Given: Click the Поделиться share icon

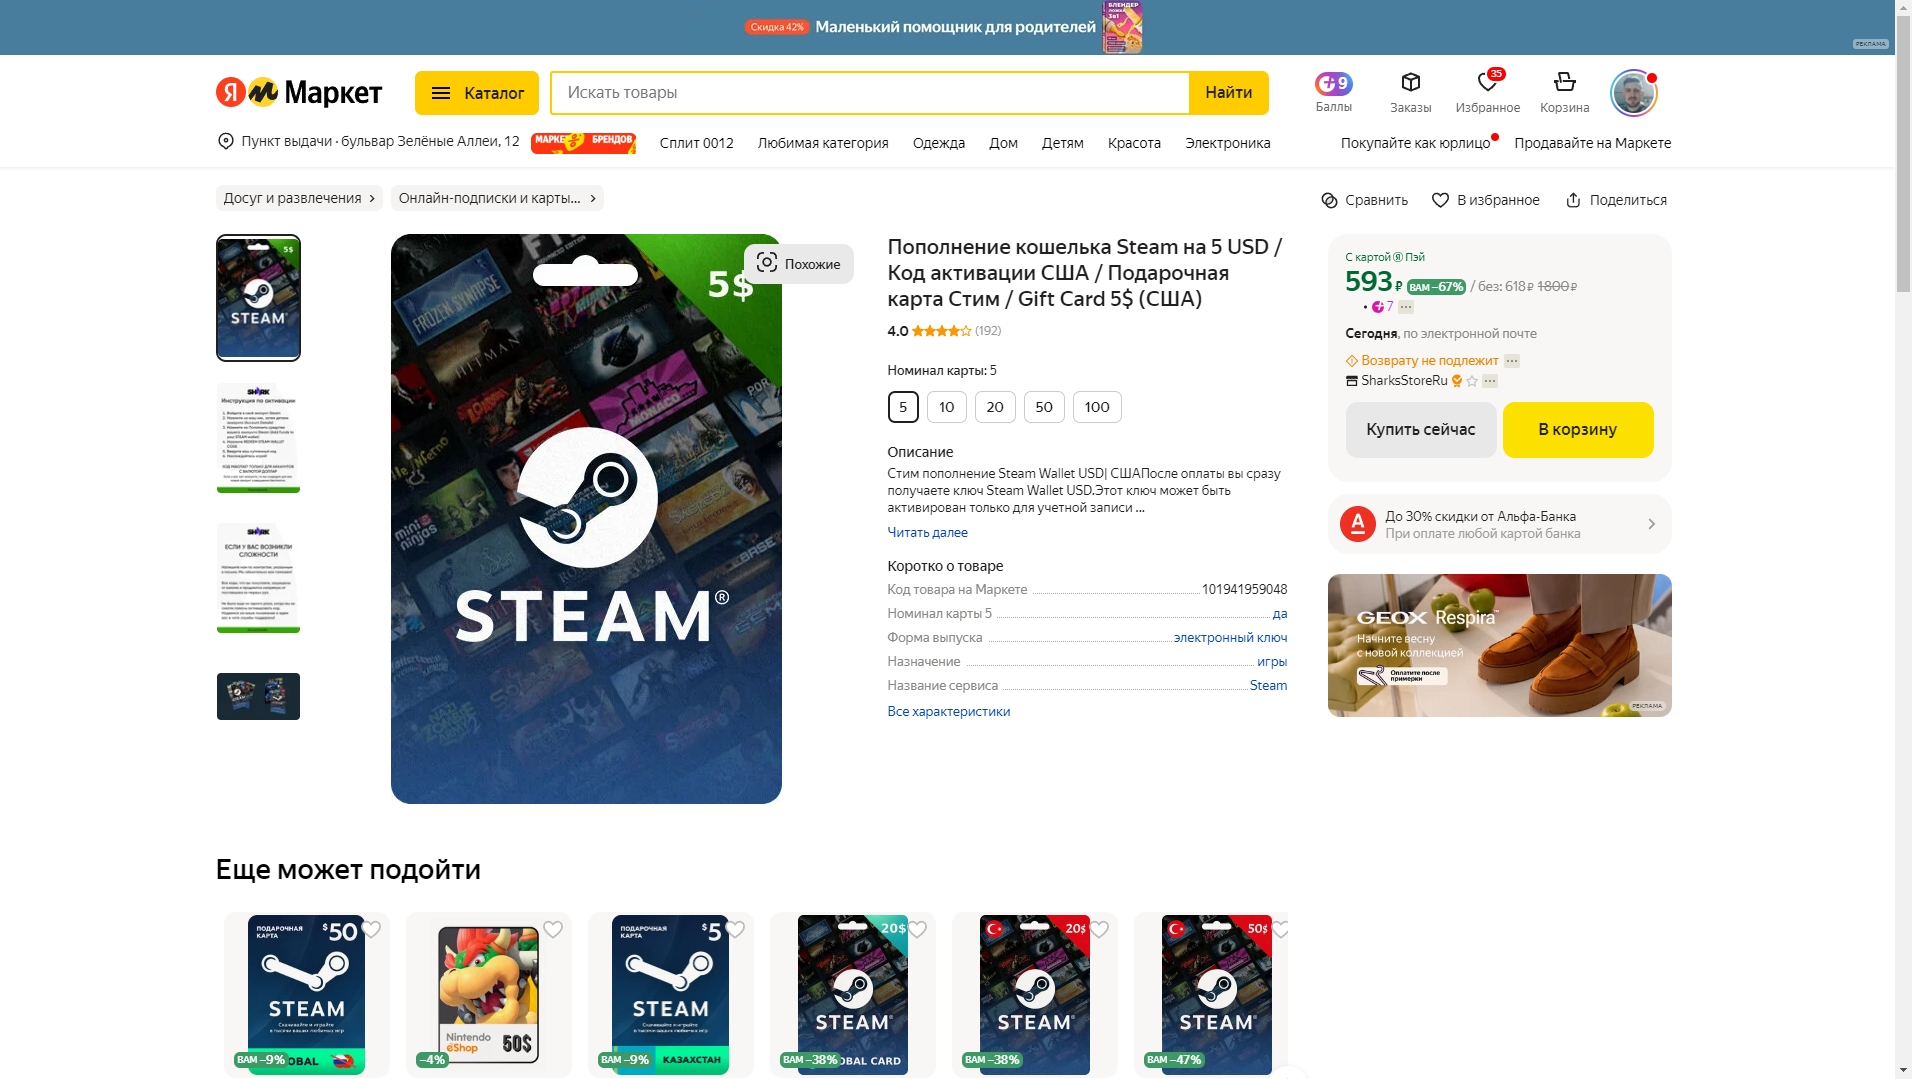Looking at the screenshot, I should point(1573,200).
